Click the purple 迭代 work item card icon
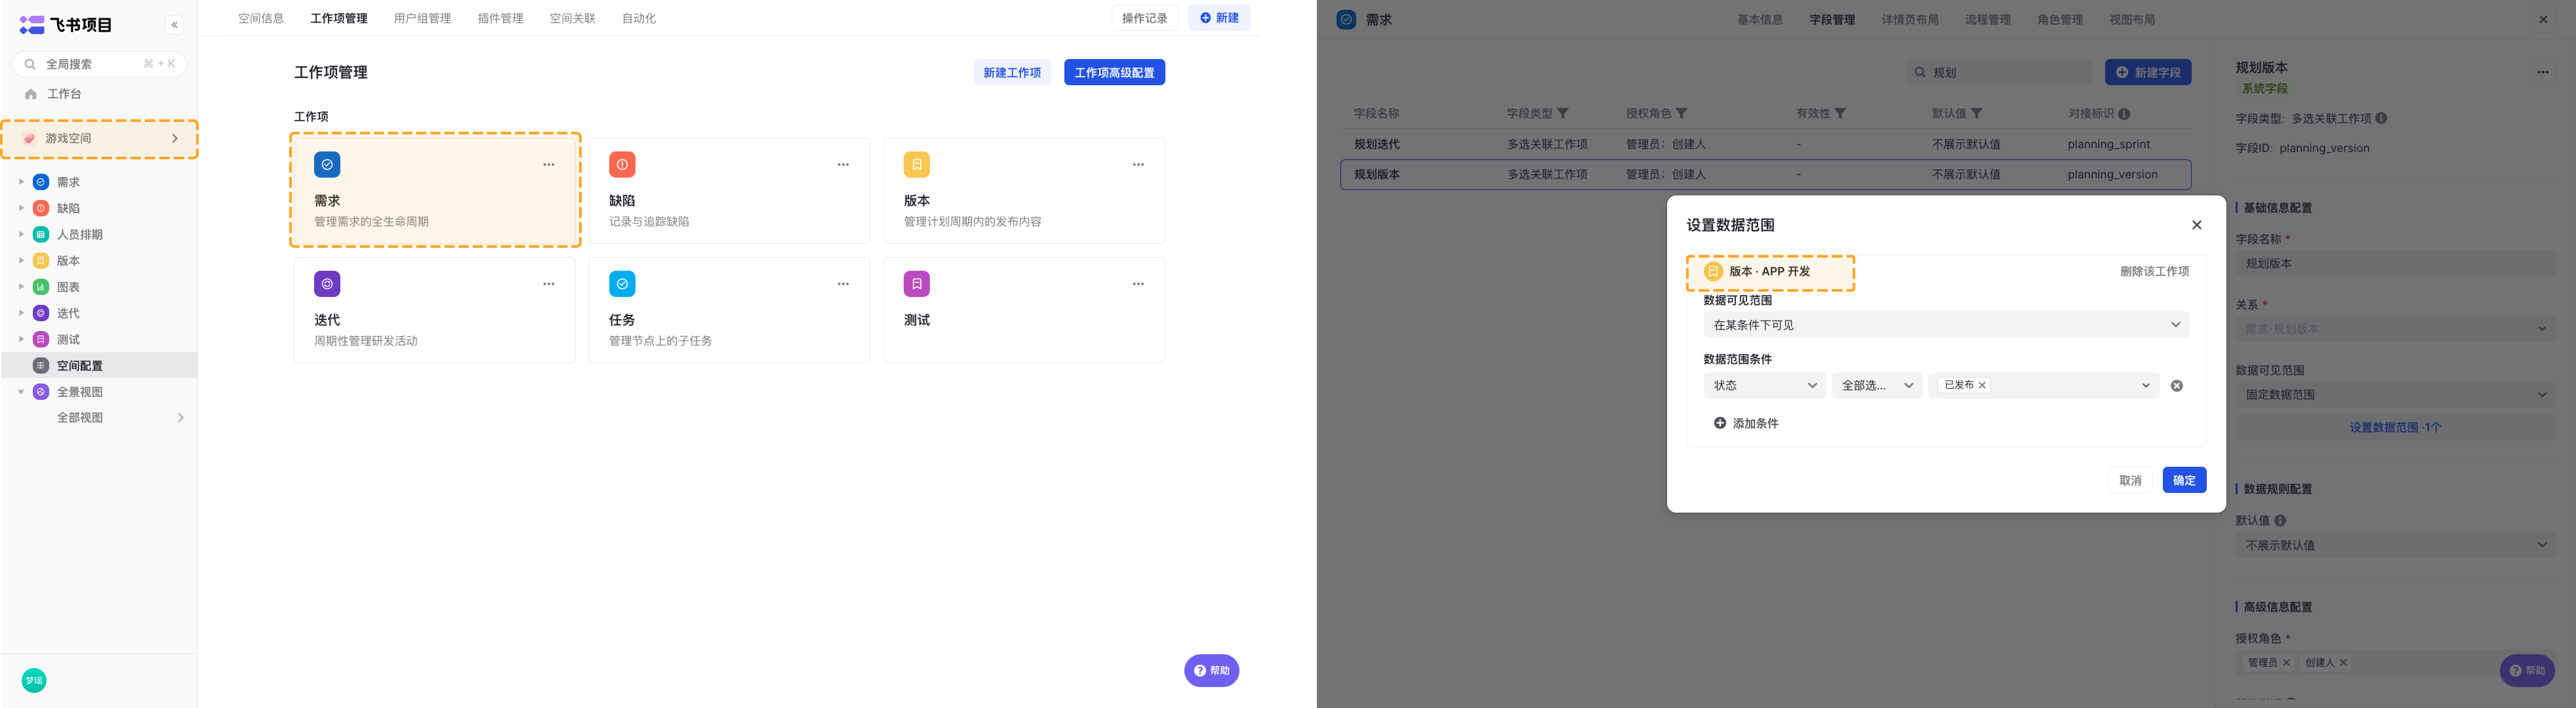This screenshot has width=2576, height=708. pos(327,284)
